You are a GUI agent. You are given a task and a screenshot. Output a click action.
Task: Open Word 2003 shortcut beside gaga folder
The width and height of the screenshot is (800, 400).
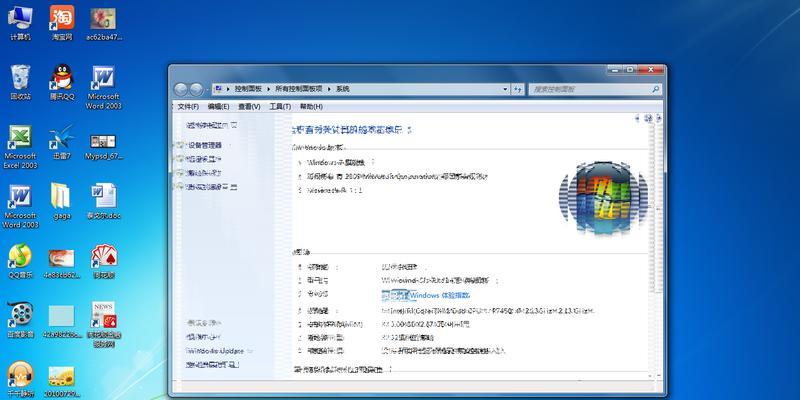20,207
